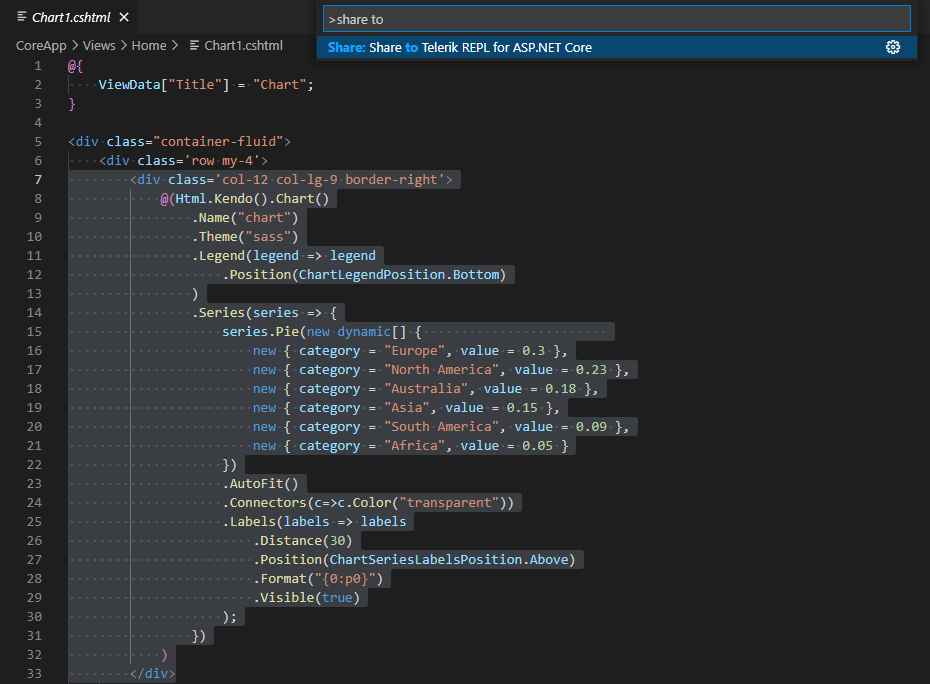This screenshot has height=684, width=930.
Task: Click the file icon on the Chart1.cshtml tab
Action: [x=23, y=16]
